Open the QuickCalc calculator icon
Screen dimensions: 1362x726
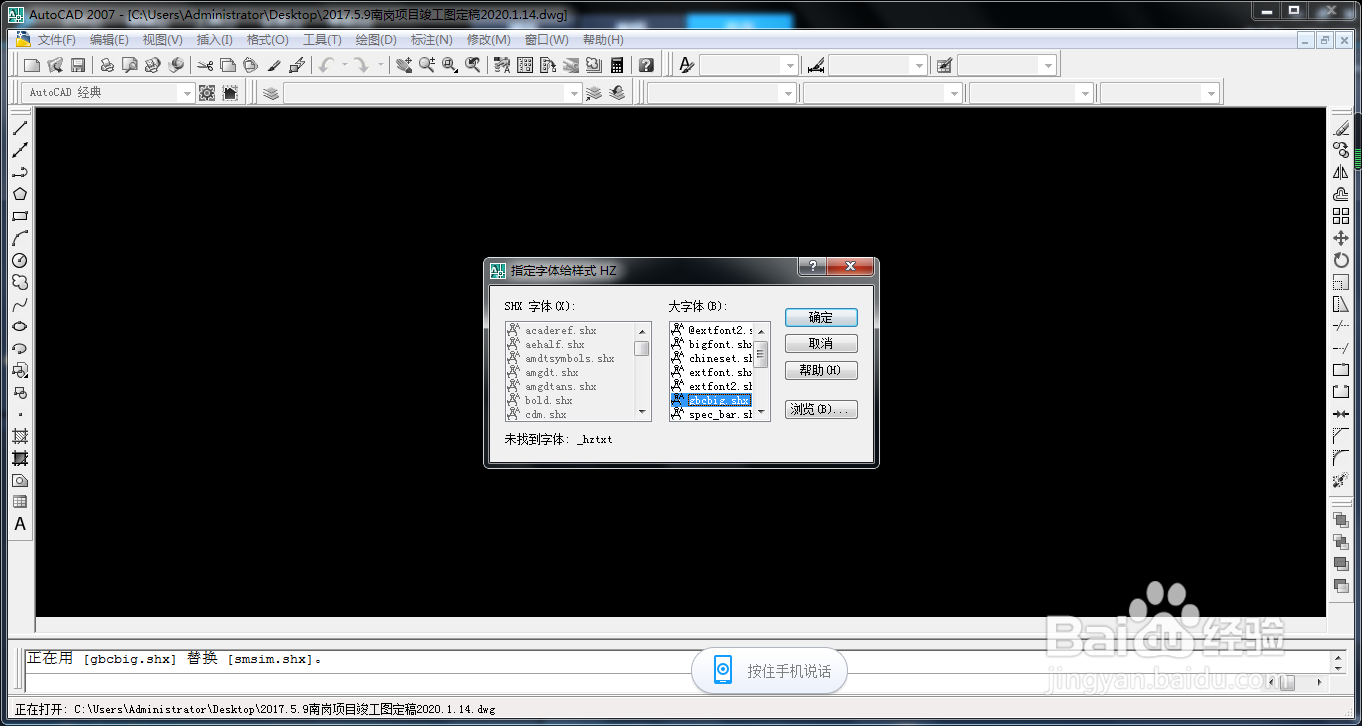(617, 65)
